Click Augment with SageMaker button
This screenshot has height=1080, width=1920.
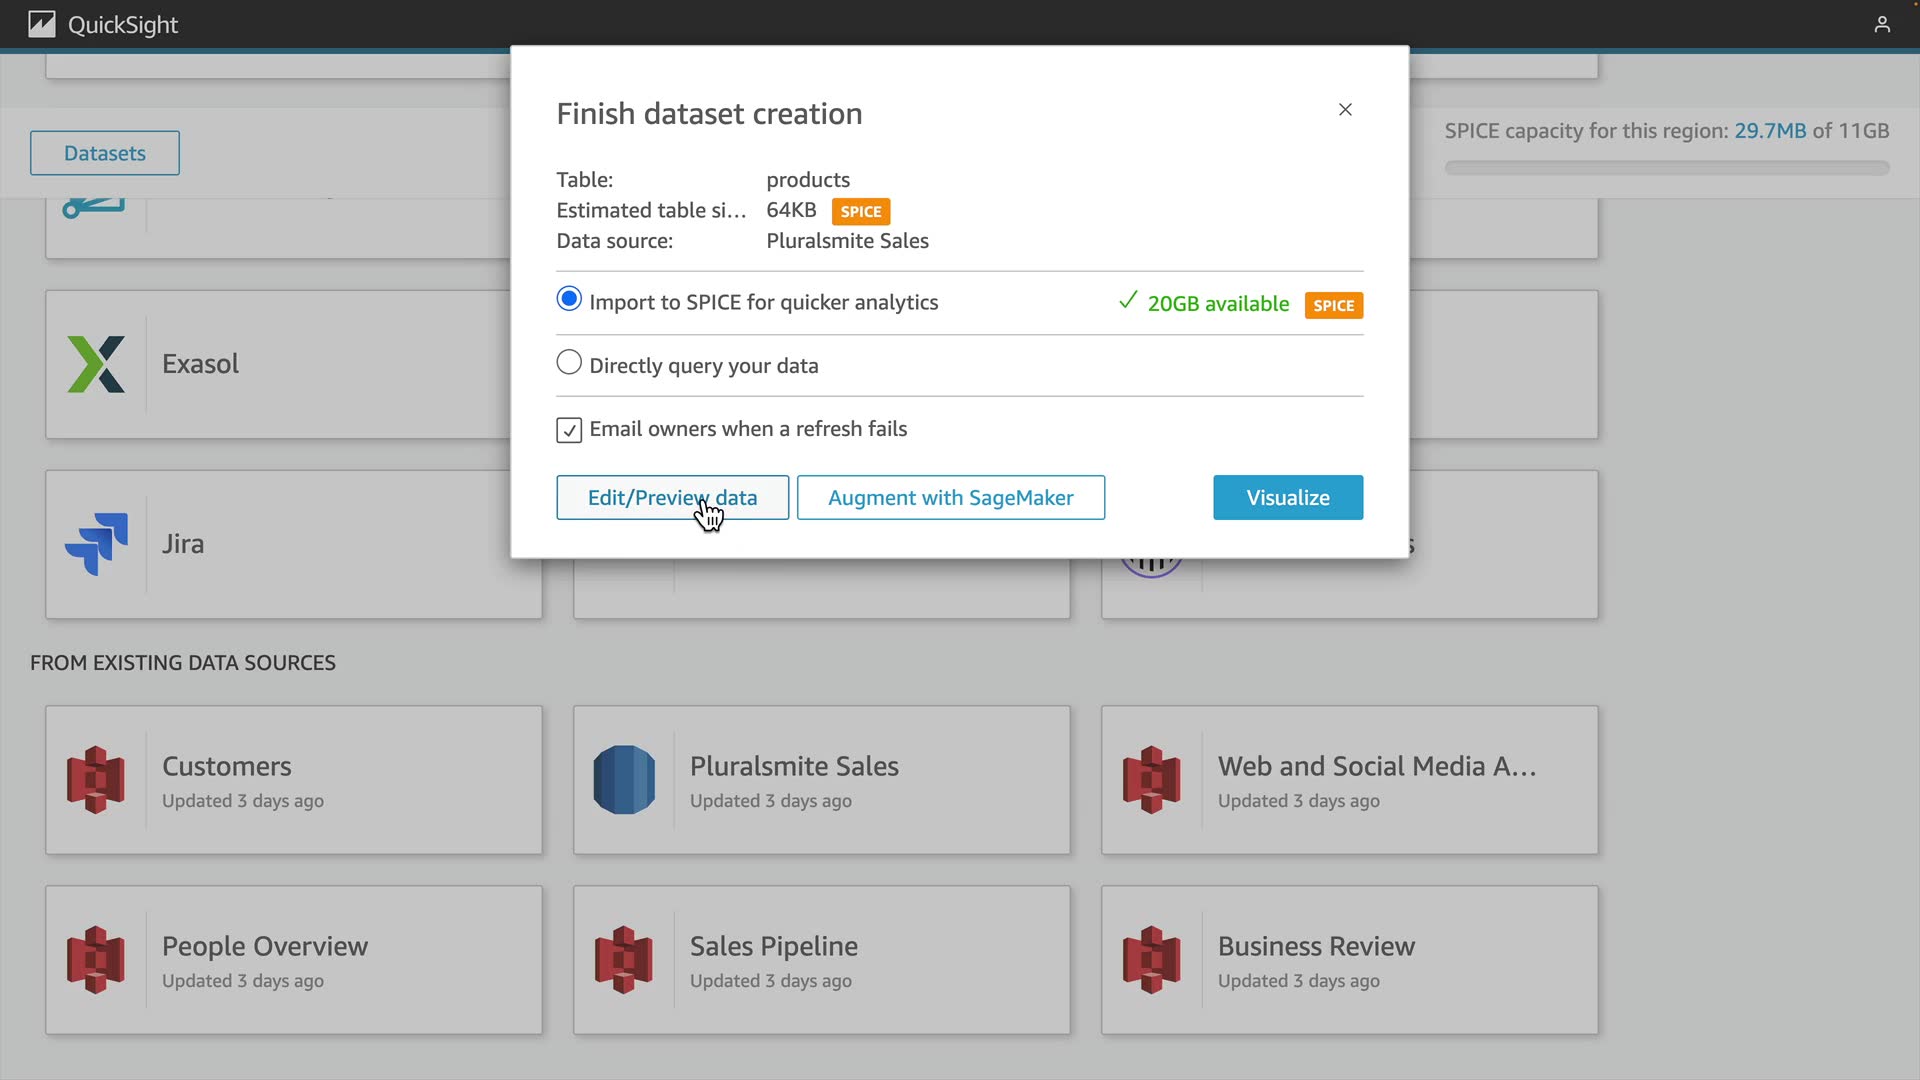point(950,497)
